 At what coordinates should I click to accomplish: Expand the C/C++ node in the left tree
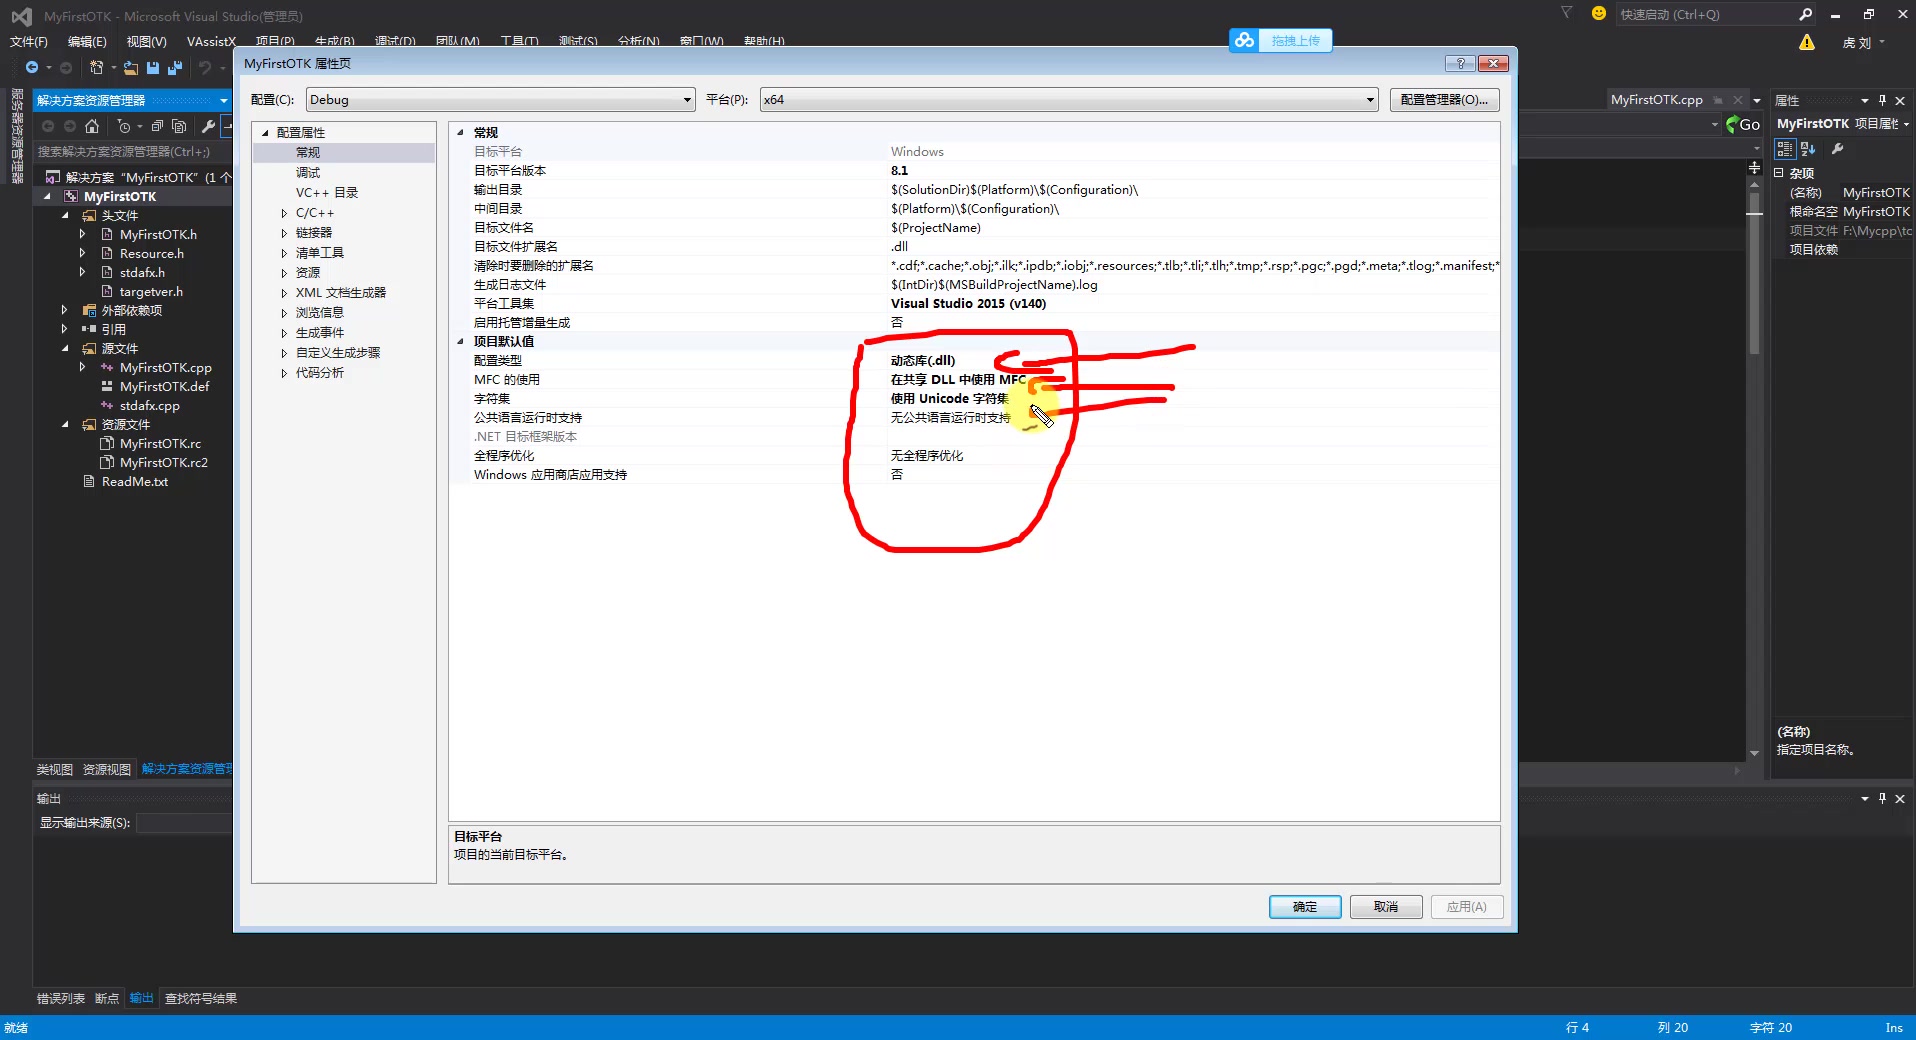(283, 212)
